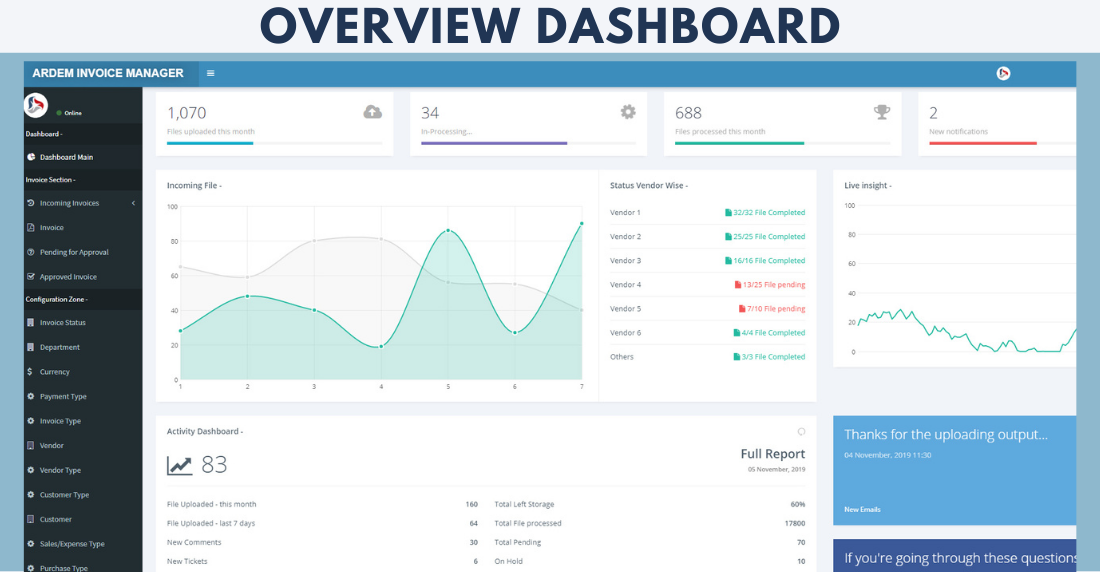Expand the Incoming Invoices submenu arrow
1100x572 pixels.
point(133,203)
